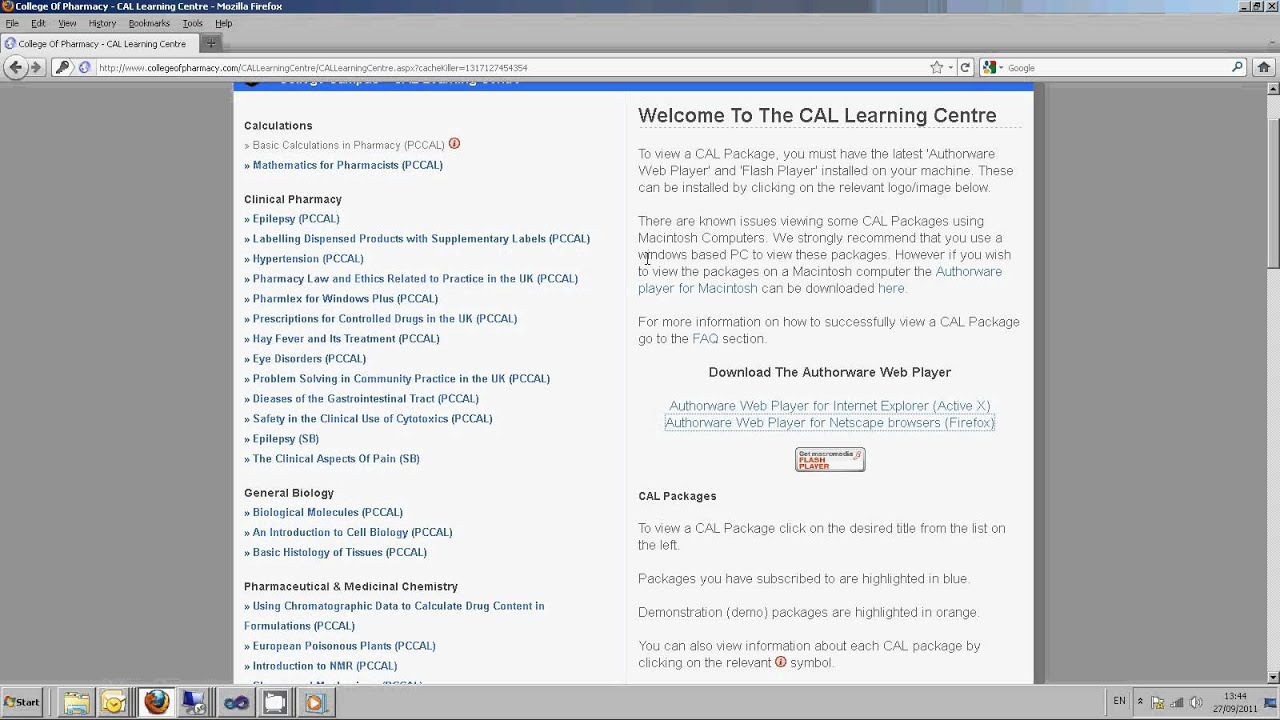This screenshot has height=720, width=1280.
Task: Open Pharmacy Law and Ethics Related to Practice
Action: (415, 278)
